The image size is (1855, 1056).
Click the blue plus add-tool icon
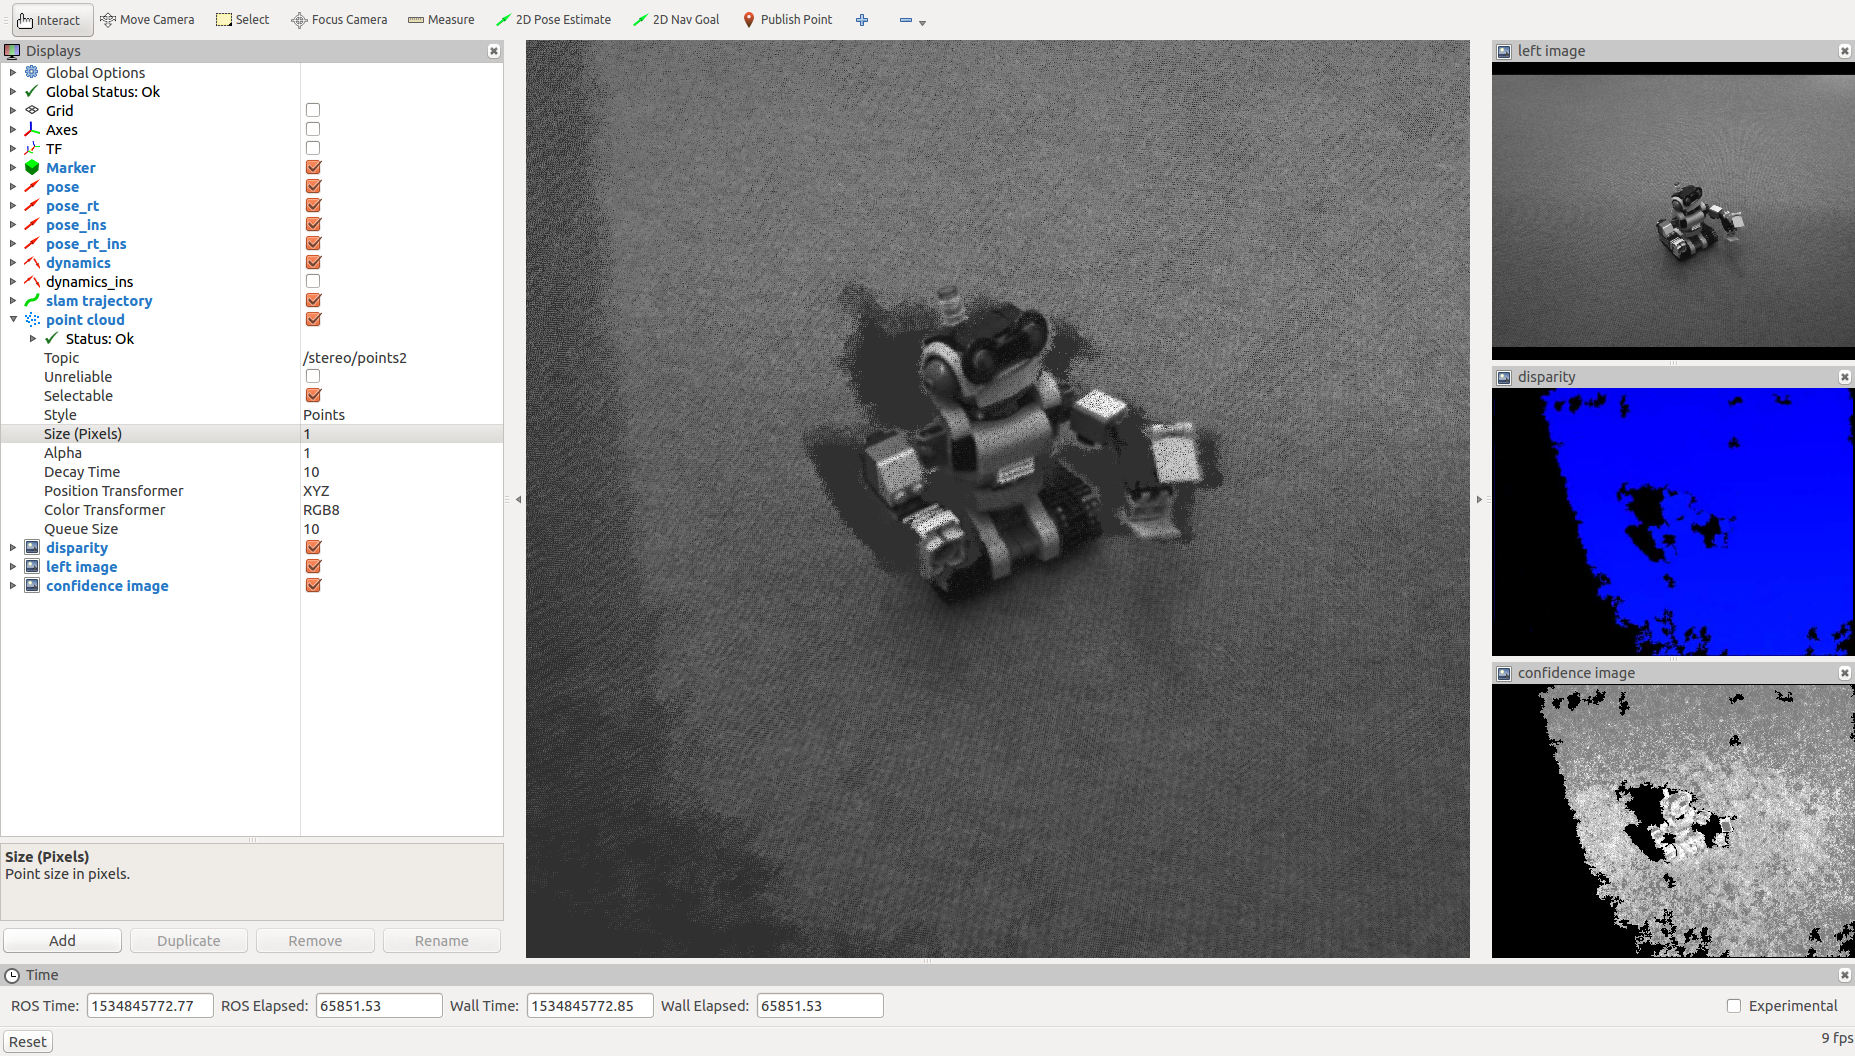tap(862, 20)
